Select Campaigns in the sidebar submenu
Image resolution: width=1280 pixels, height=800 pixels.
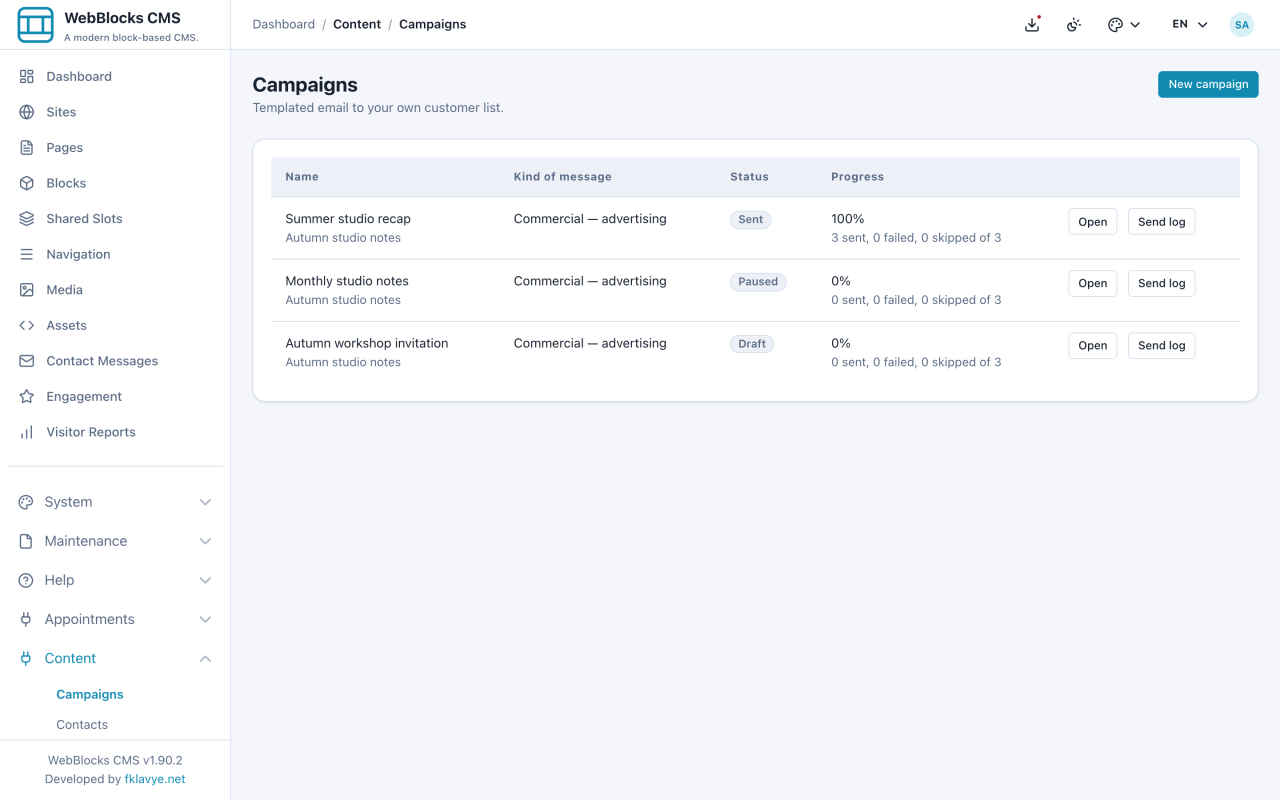pos(90,694)
